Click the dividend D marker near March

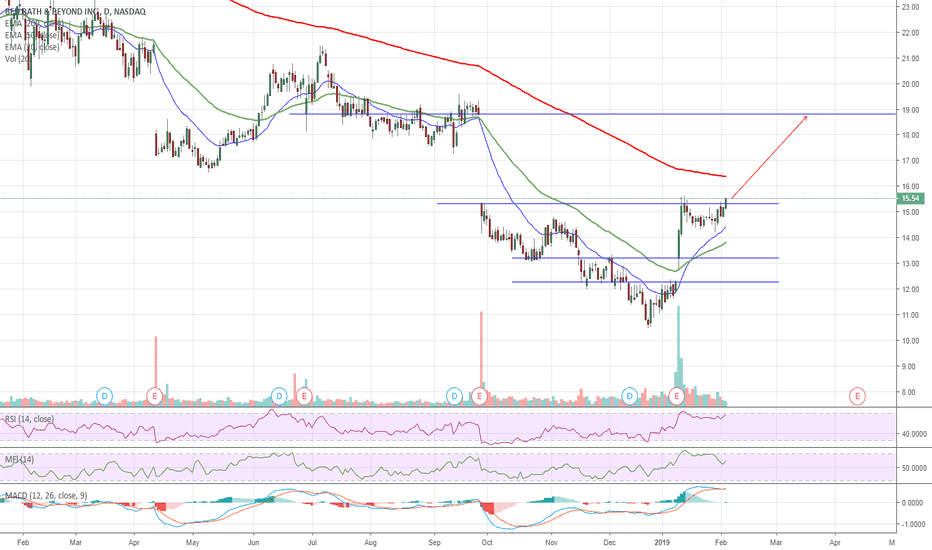(104, 396)
